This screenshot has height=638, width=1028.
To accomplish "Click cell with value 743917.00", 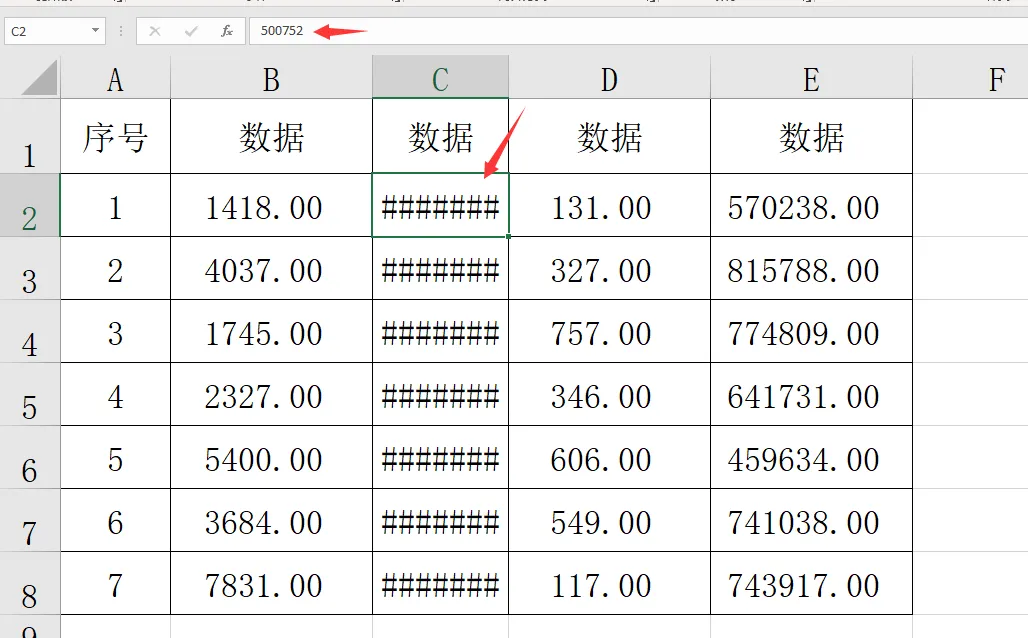I will [x=812, y=583].
